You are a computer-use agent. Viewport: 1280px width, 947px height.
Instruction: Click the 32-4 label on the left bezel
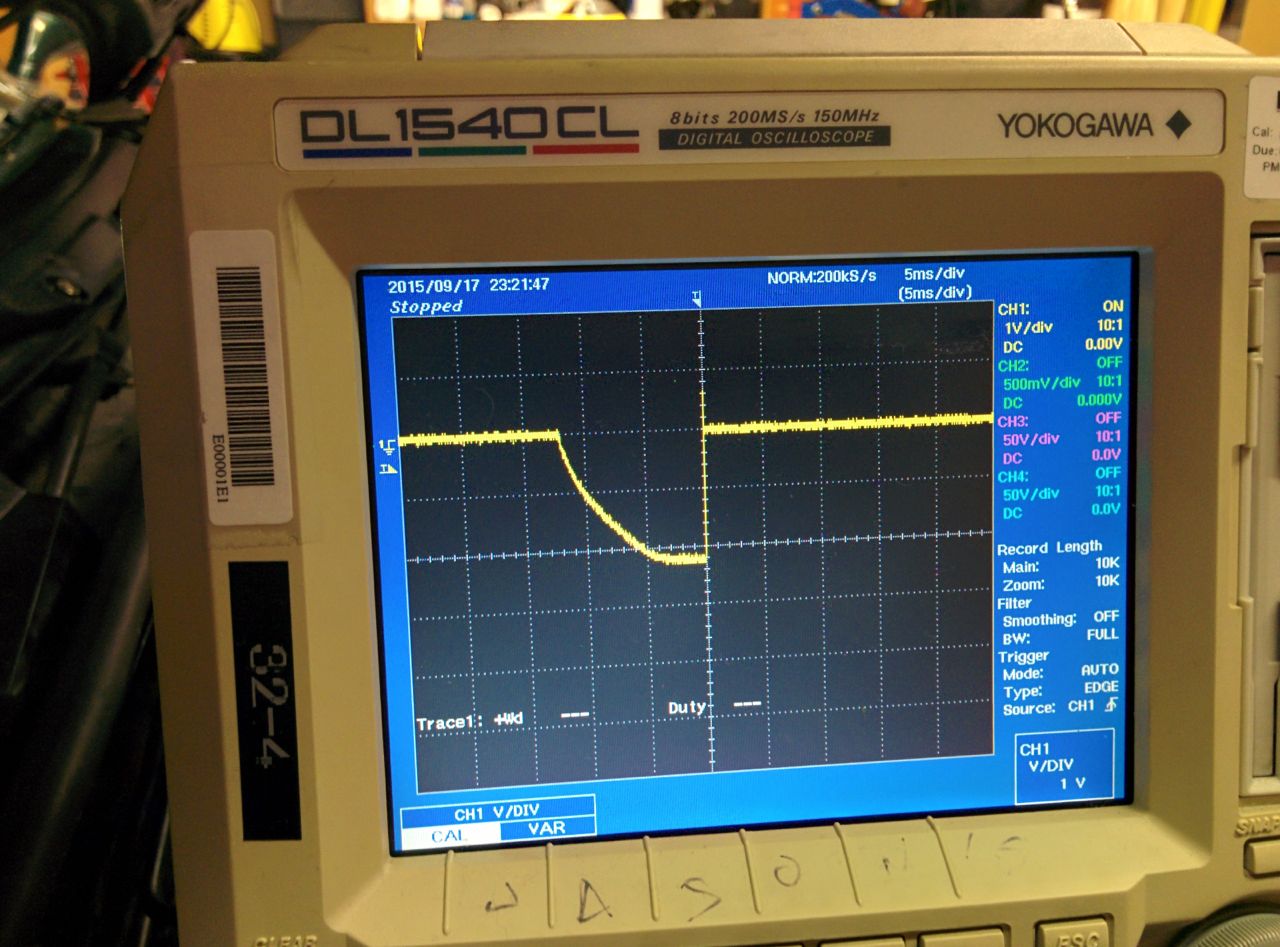(264, 700)
